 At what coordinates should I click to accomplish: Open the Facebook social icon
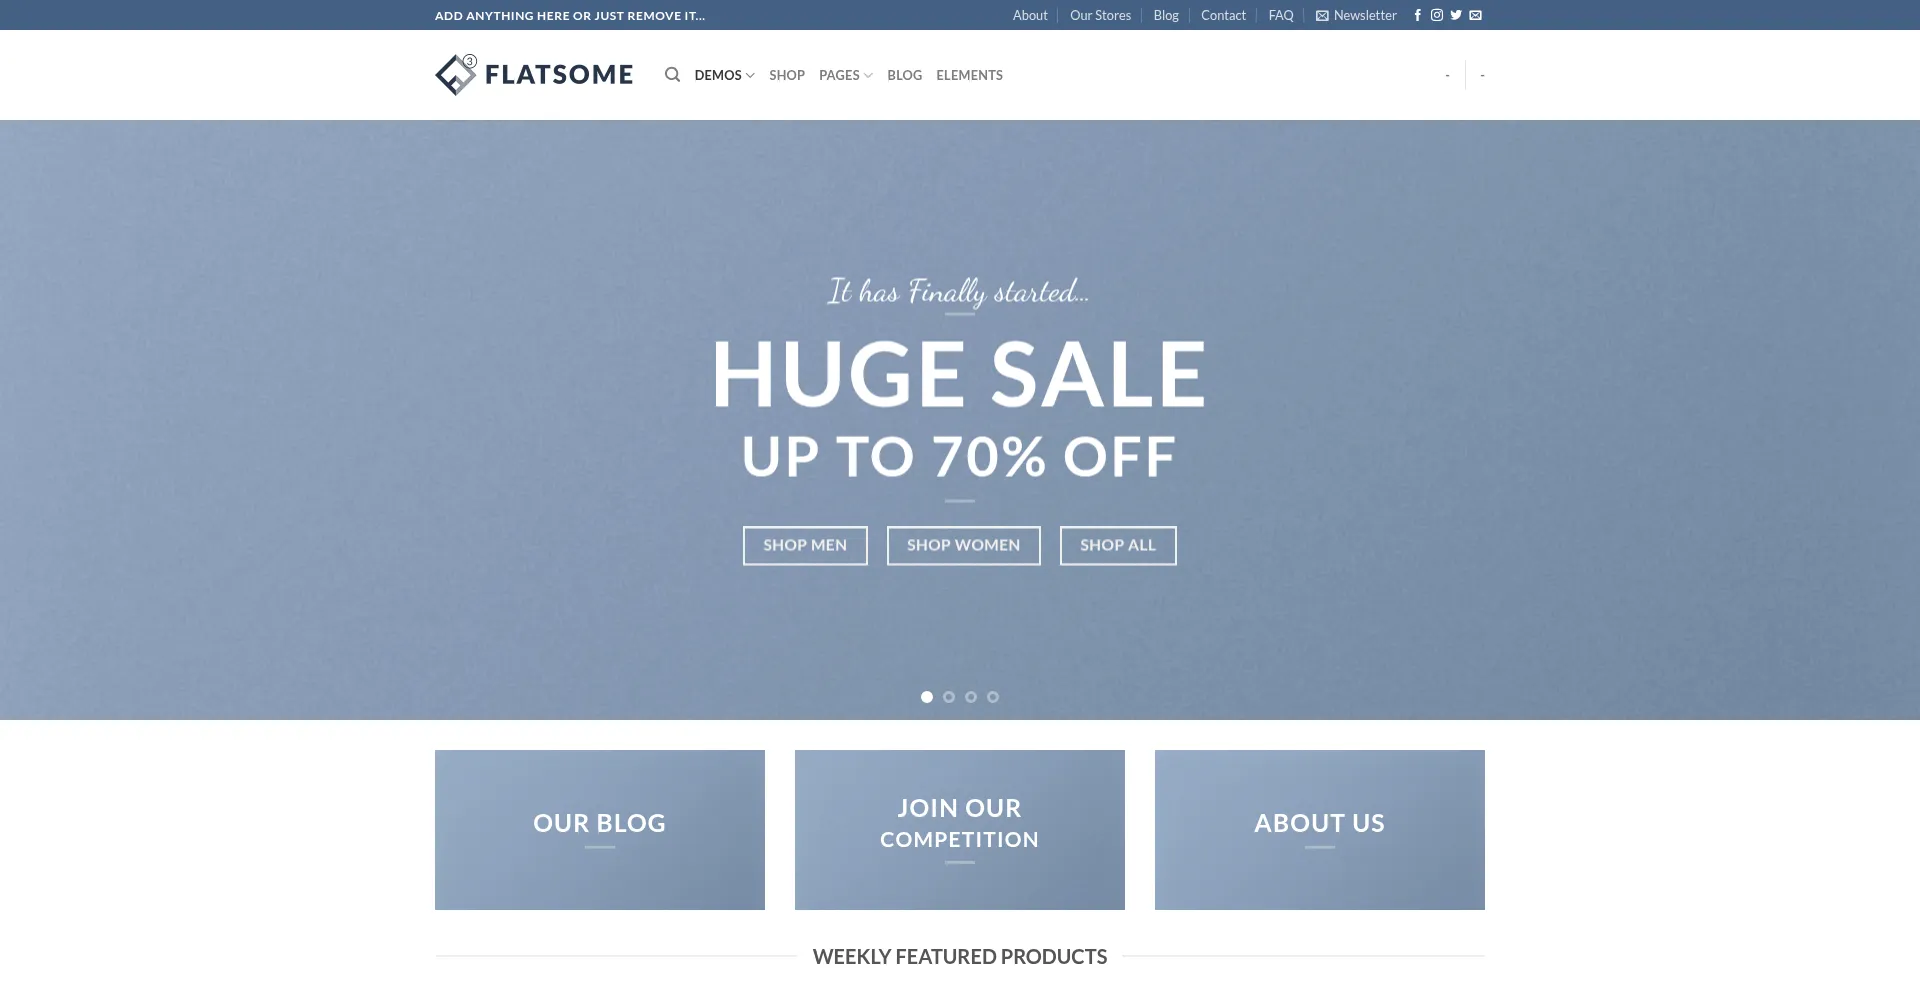point(1417,15)
